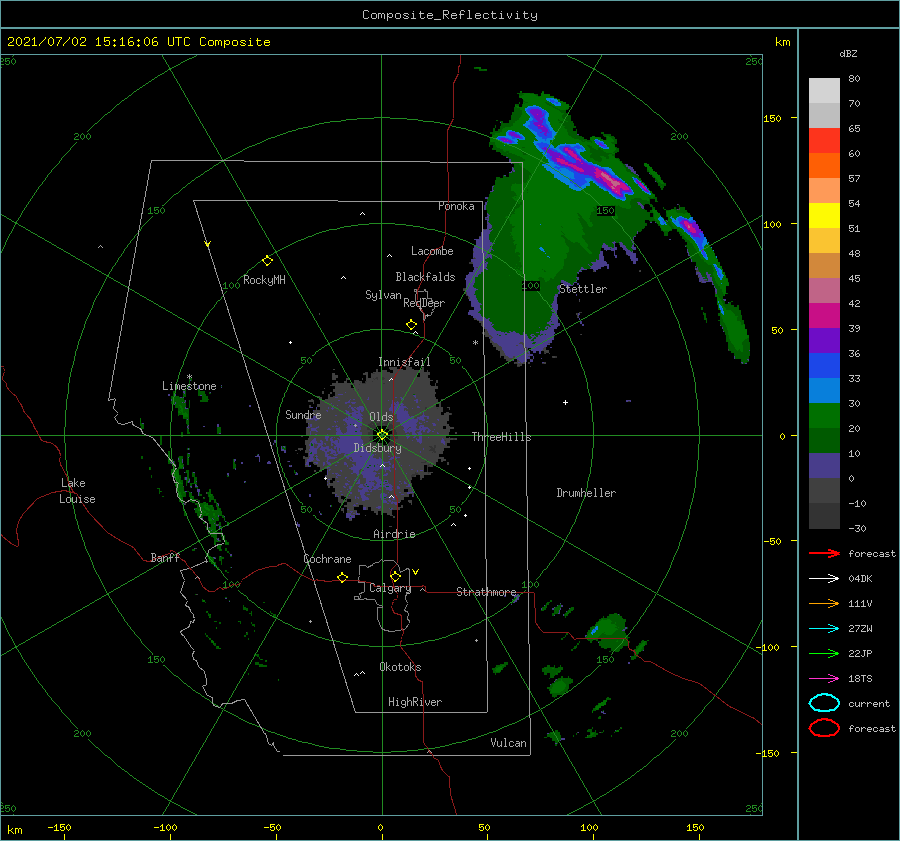Click the Lacombe city label
Image resolution: width=900 pixels, height=841 pixels.
pos(432,251)
